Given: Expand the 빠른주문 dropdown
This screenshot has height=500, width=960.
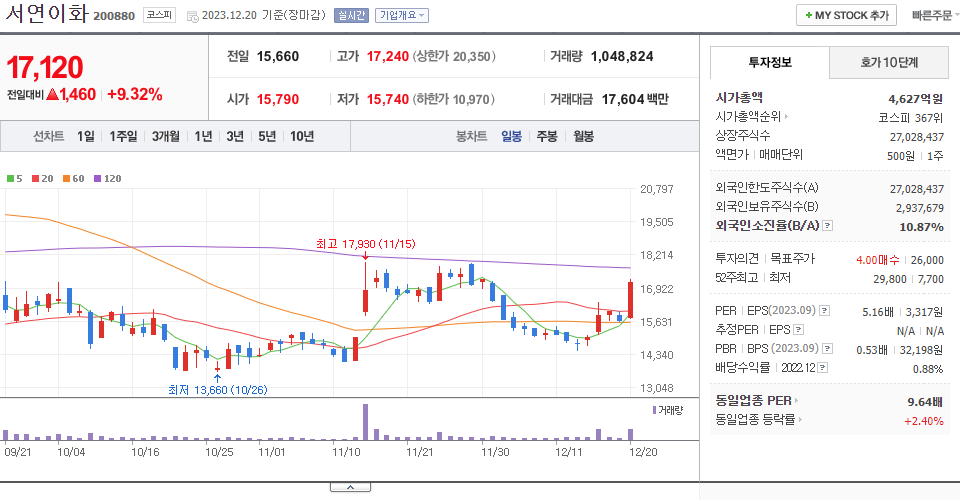Looking at the screenshot, I should [934, 15].
